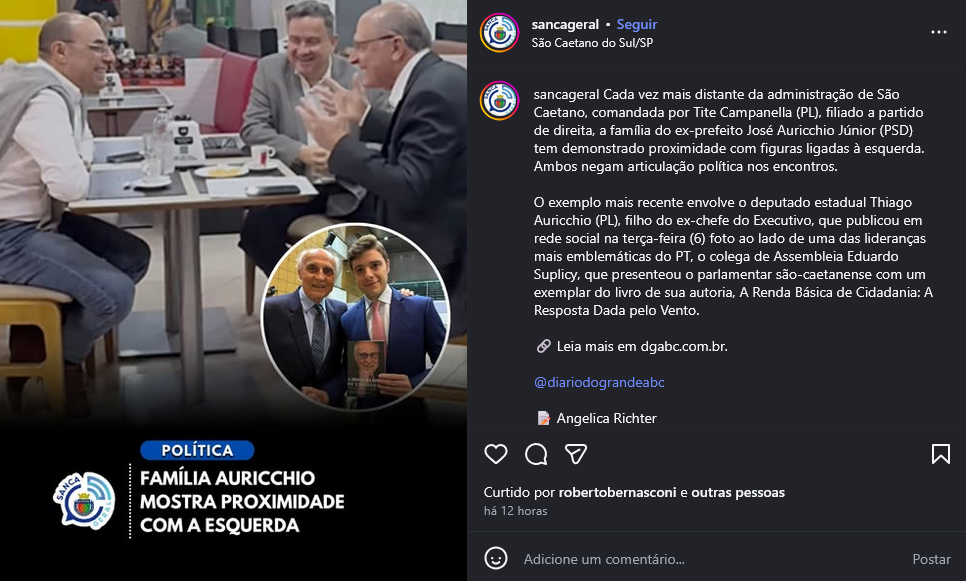
Task: Open sancageral username in caption text
Action: pyautogui.click(x=566, y=94)
